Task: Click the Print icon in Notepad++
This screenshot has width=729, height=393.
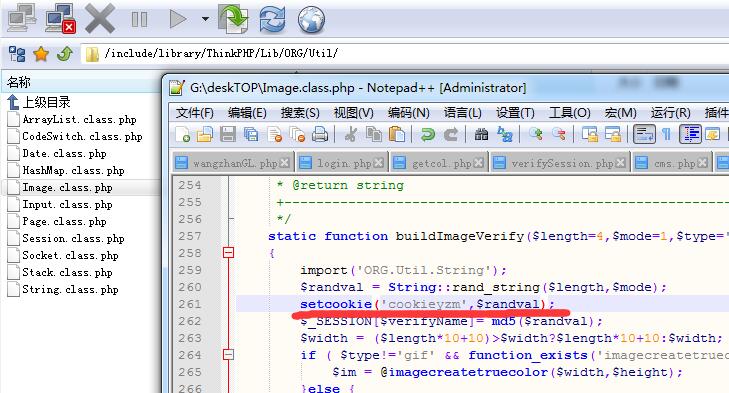Action: 320,134
